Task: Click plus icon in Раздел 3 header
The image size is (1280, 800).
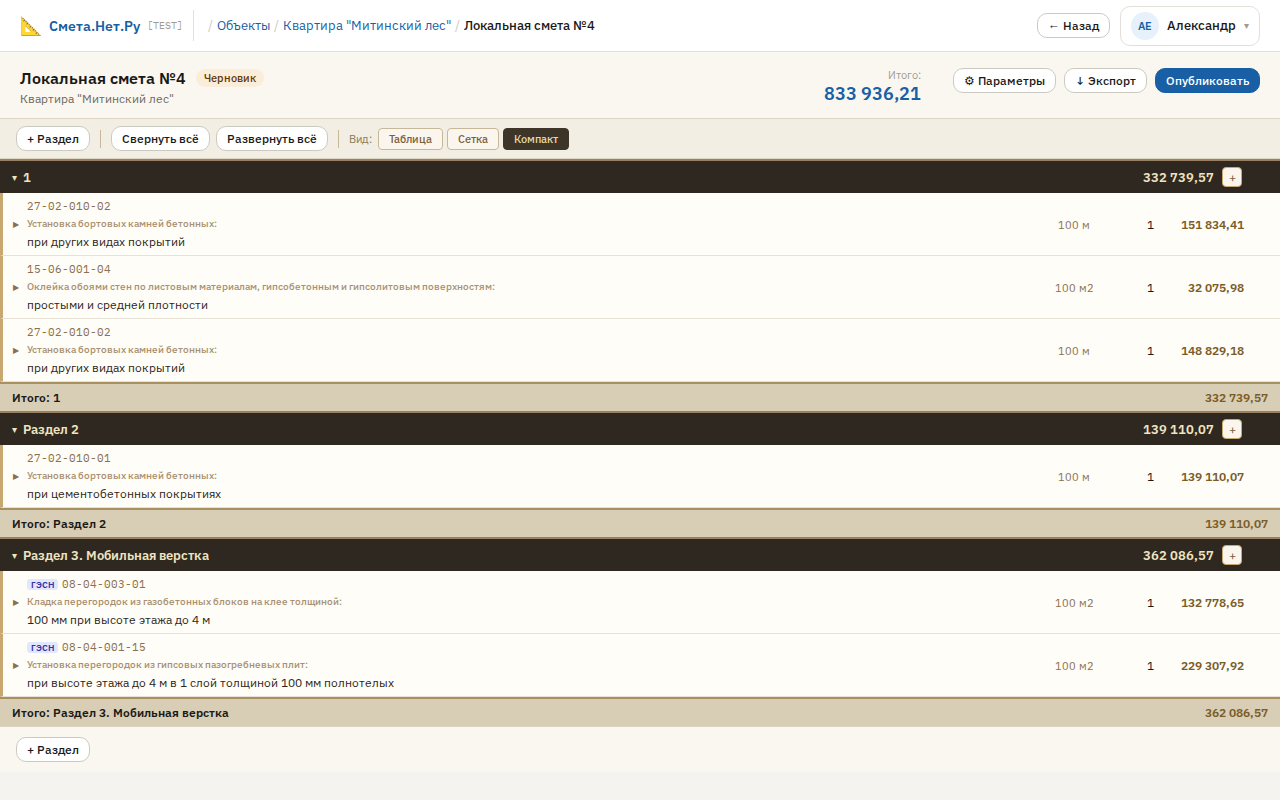Action: point(1232,555)
